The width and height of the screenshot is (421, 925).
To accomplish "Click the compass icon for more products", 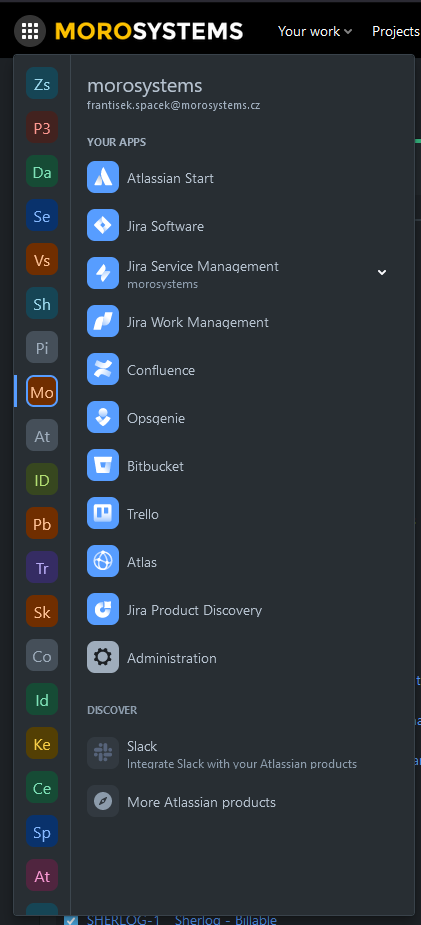I will pyautogui.click(x=103, y=802).
